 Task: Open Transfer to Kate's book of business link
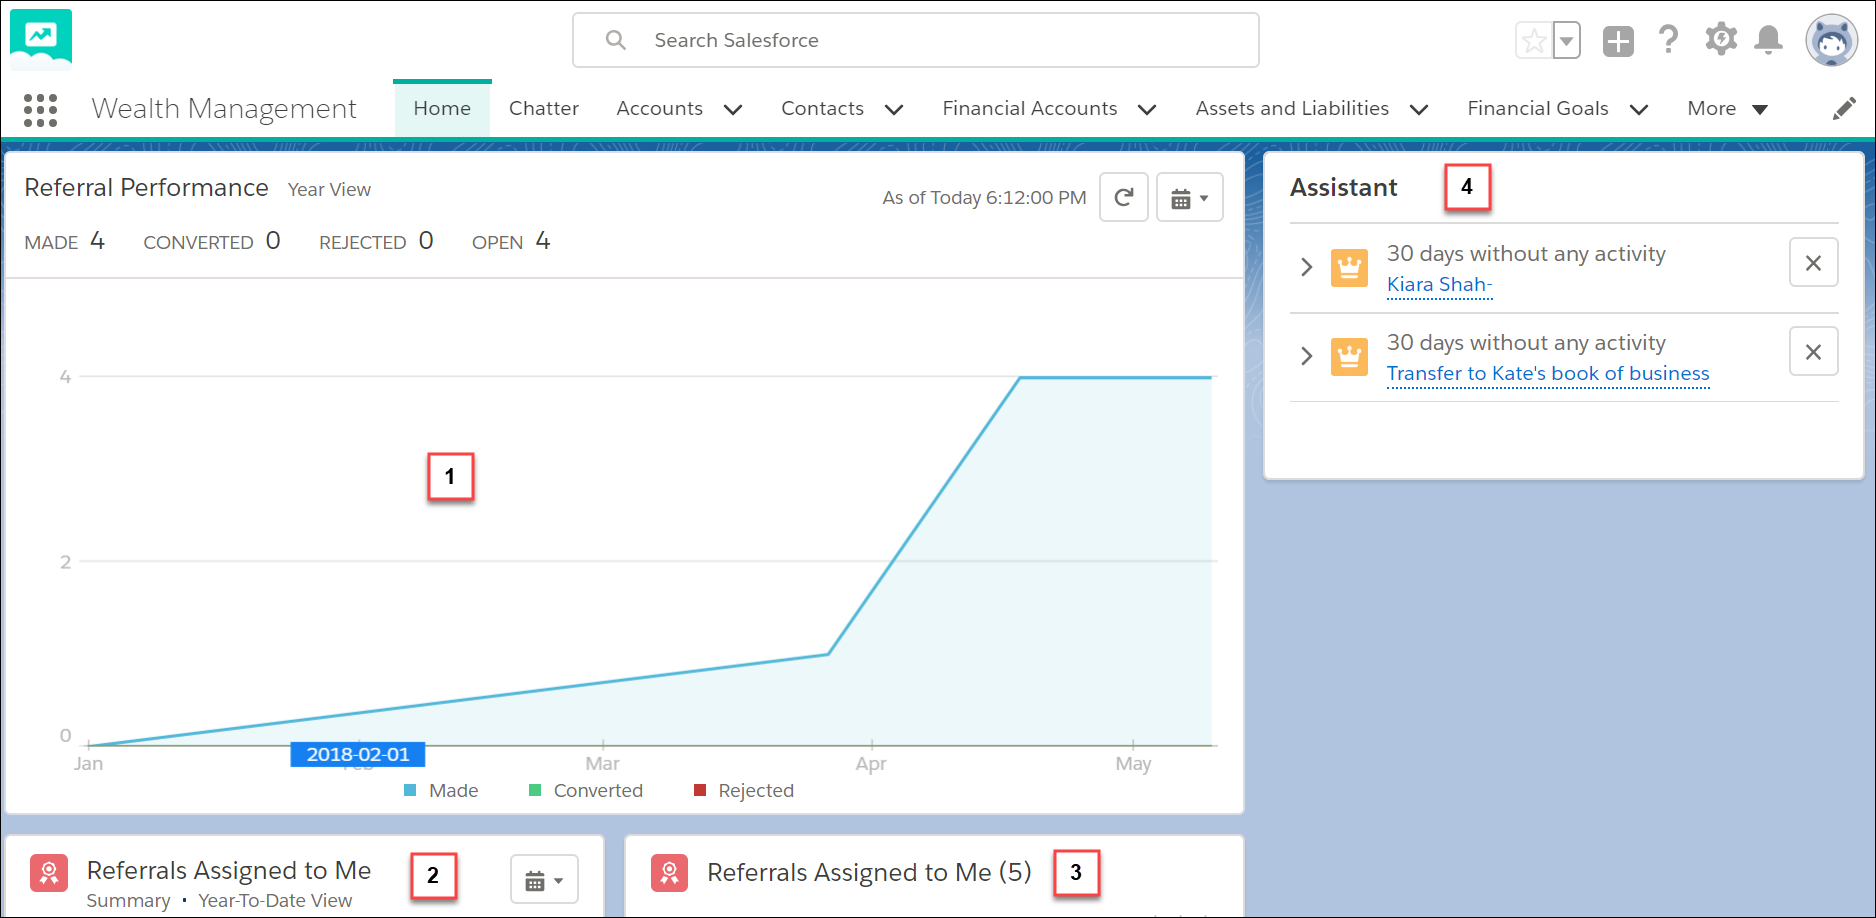pos(1548,374)
